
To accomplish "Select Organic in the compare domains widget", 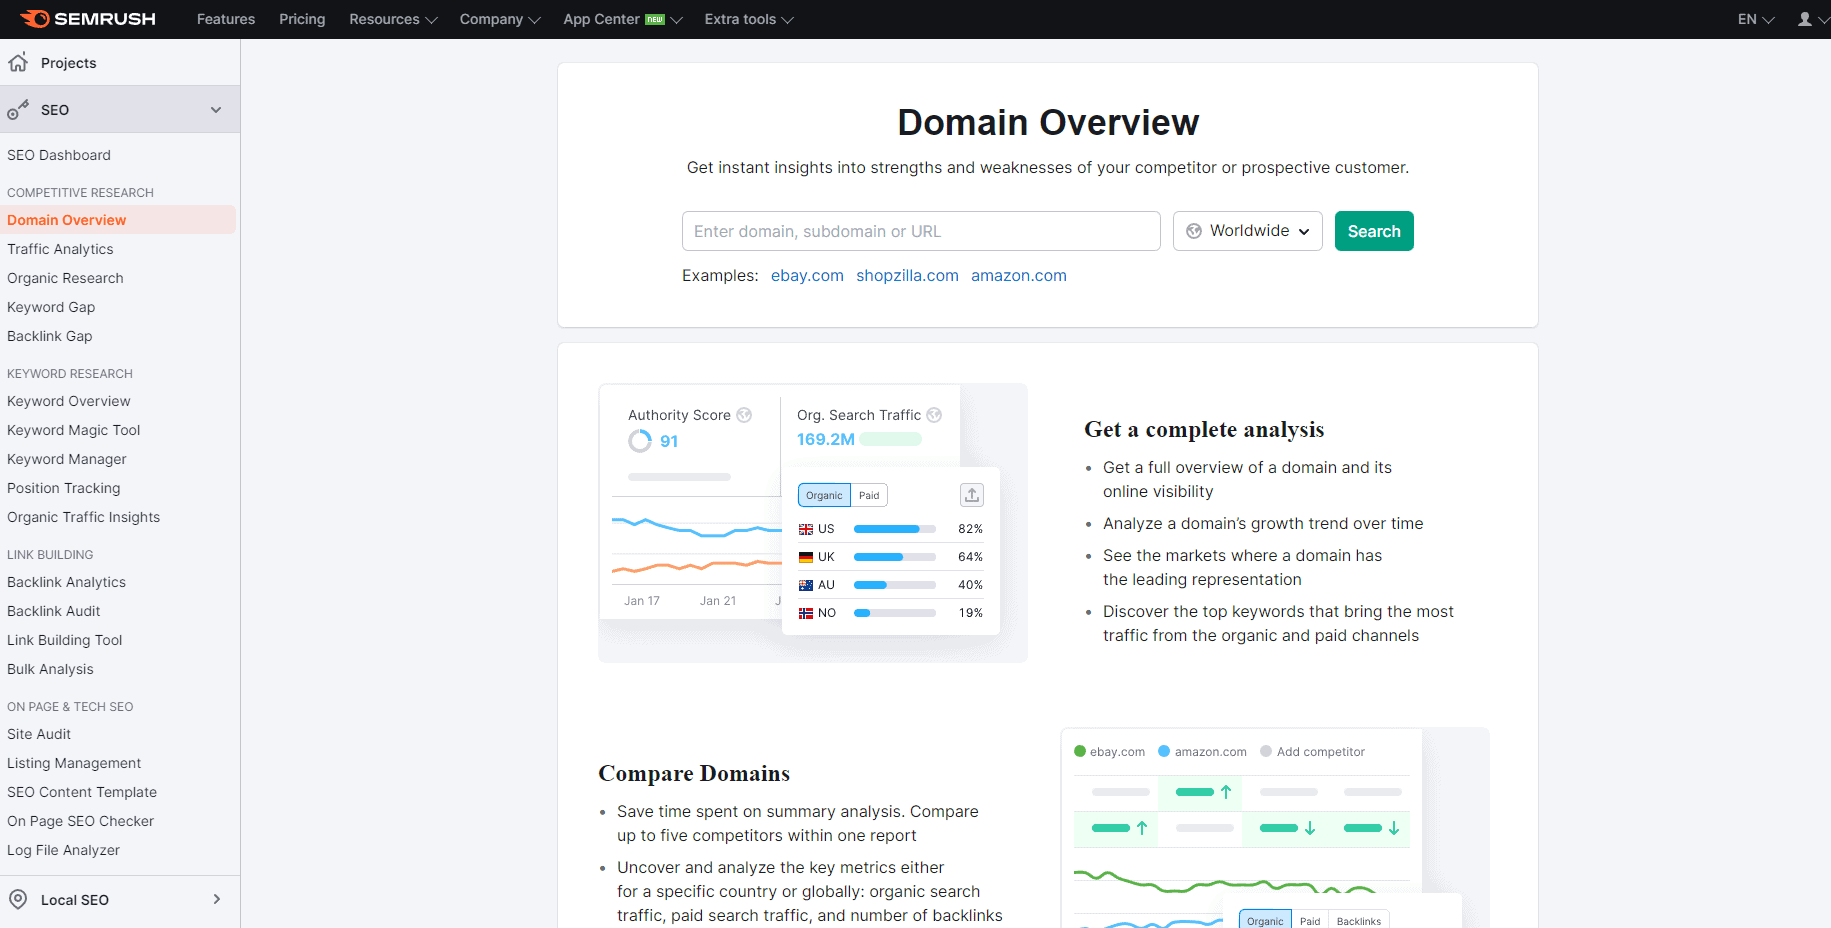I will pyautogui.click(x=1264, y=920).
